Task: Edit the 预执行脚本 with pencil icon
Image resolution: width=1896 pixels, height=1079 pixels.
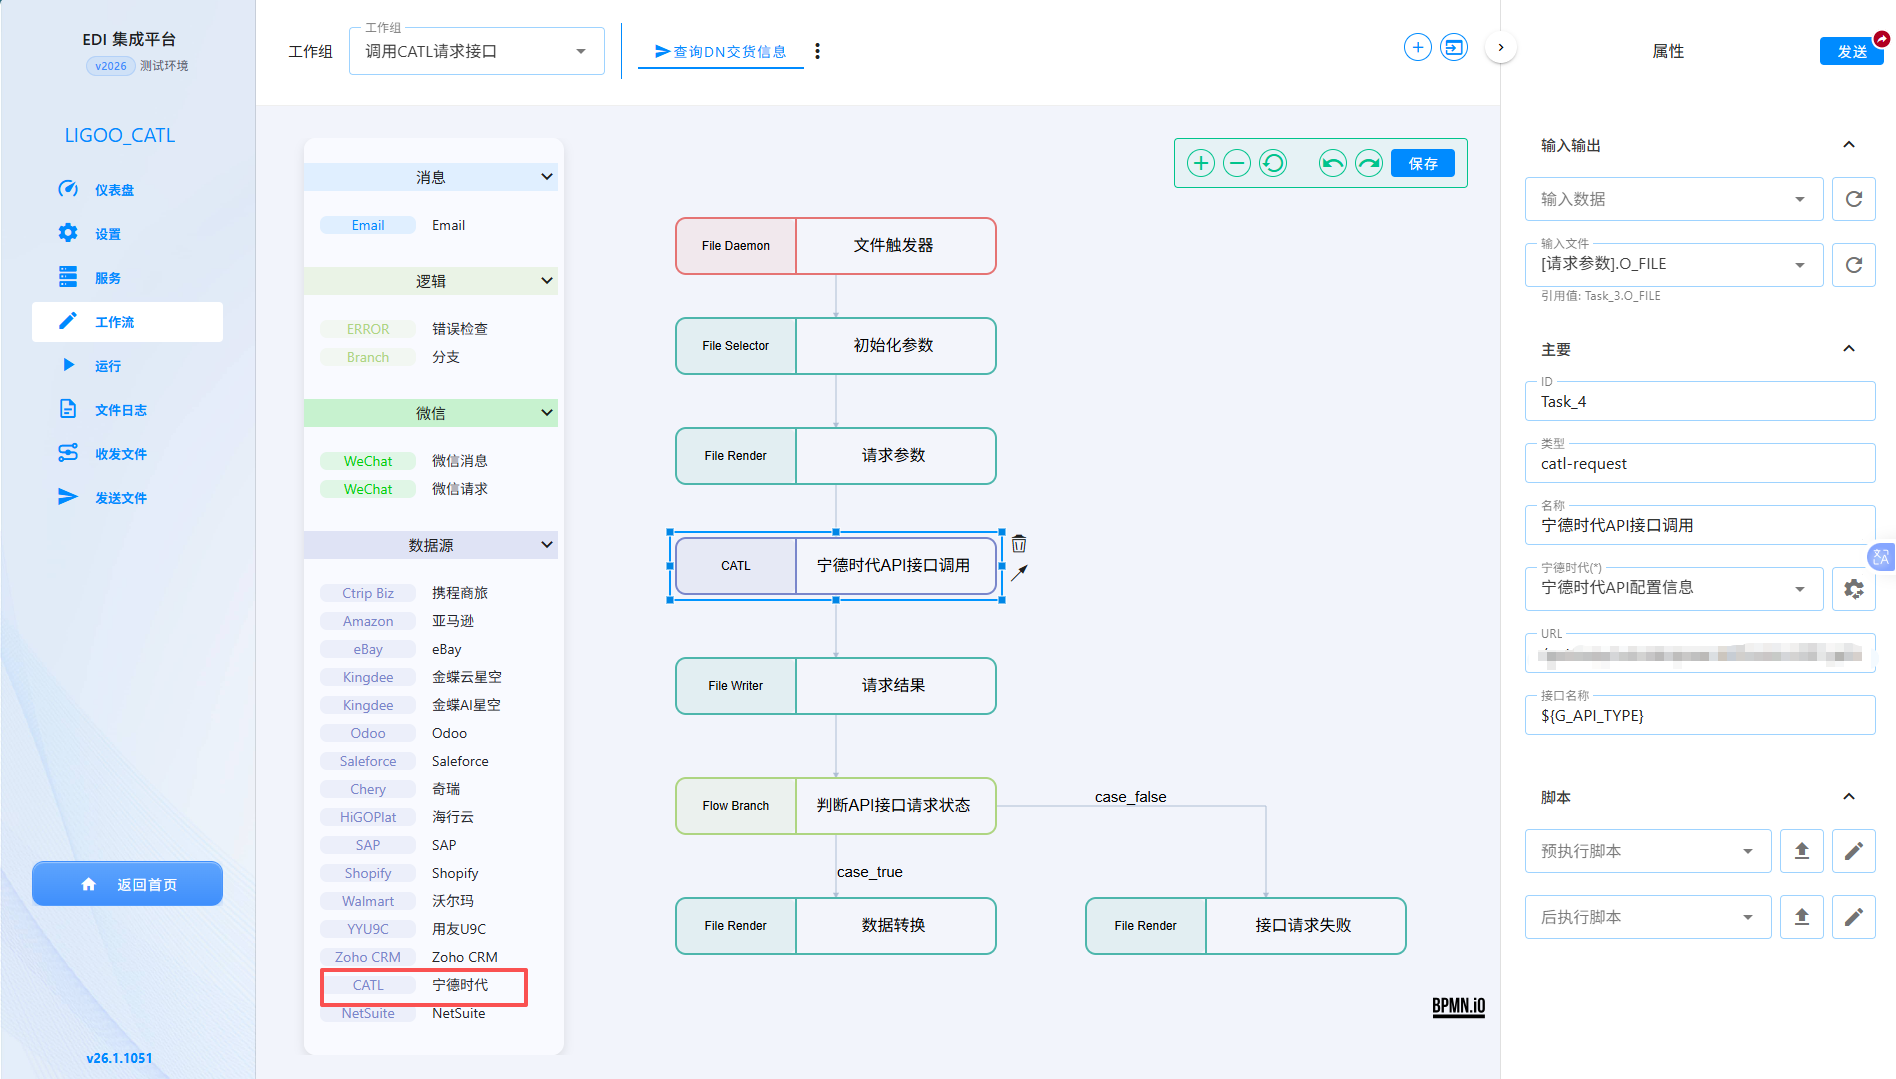Action: point(1853,851)
